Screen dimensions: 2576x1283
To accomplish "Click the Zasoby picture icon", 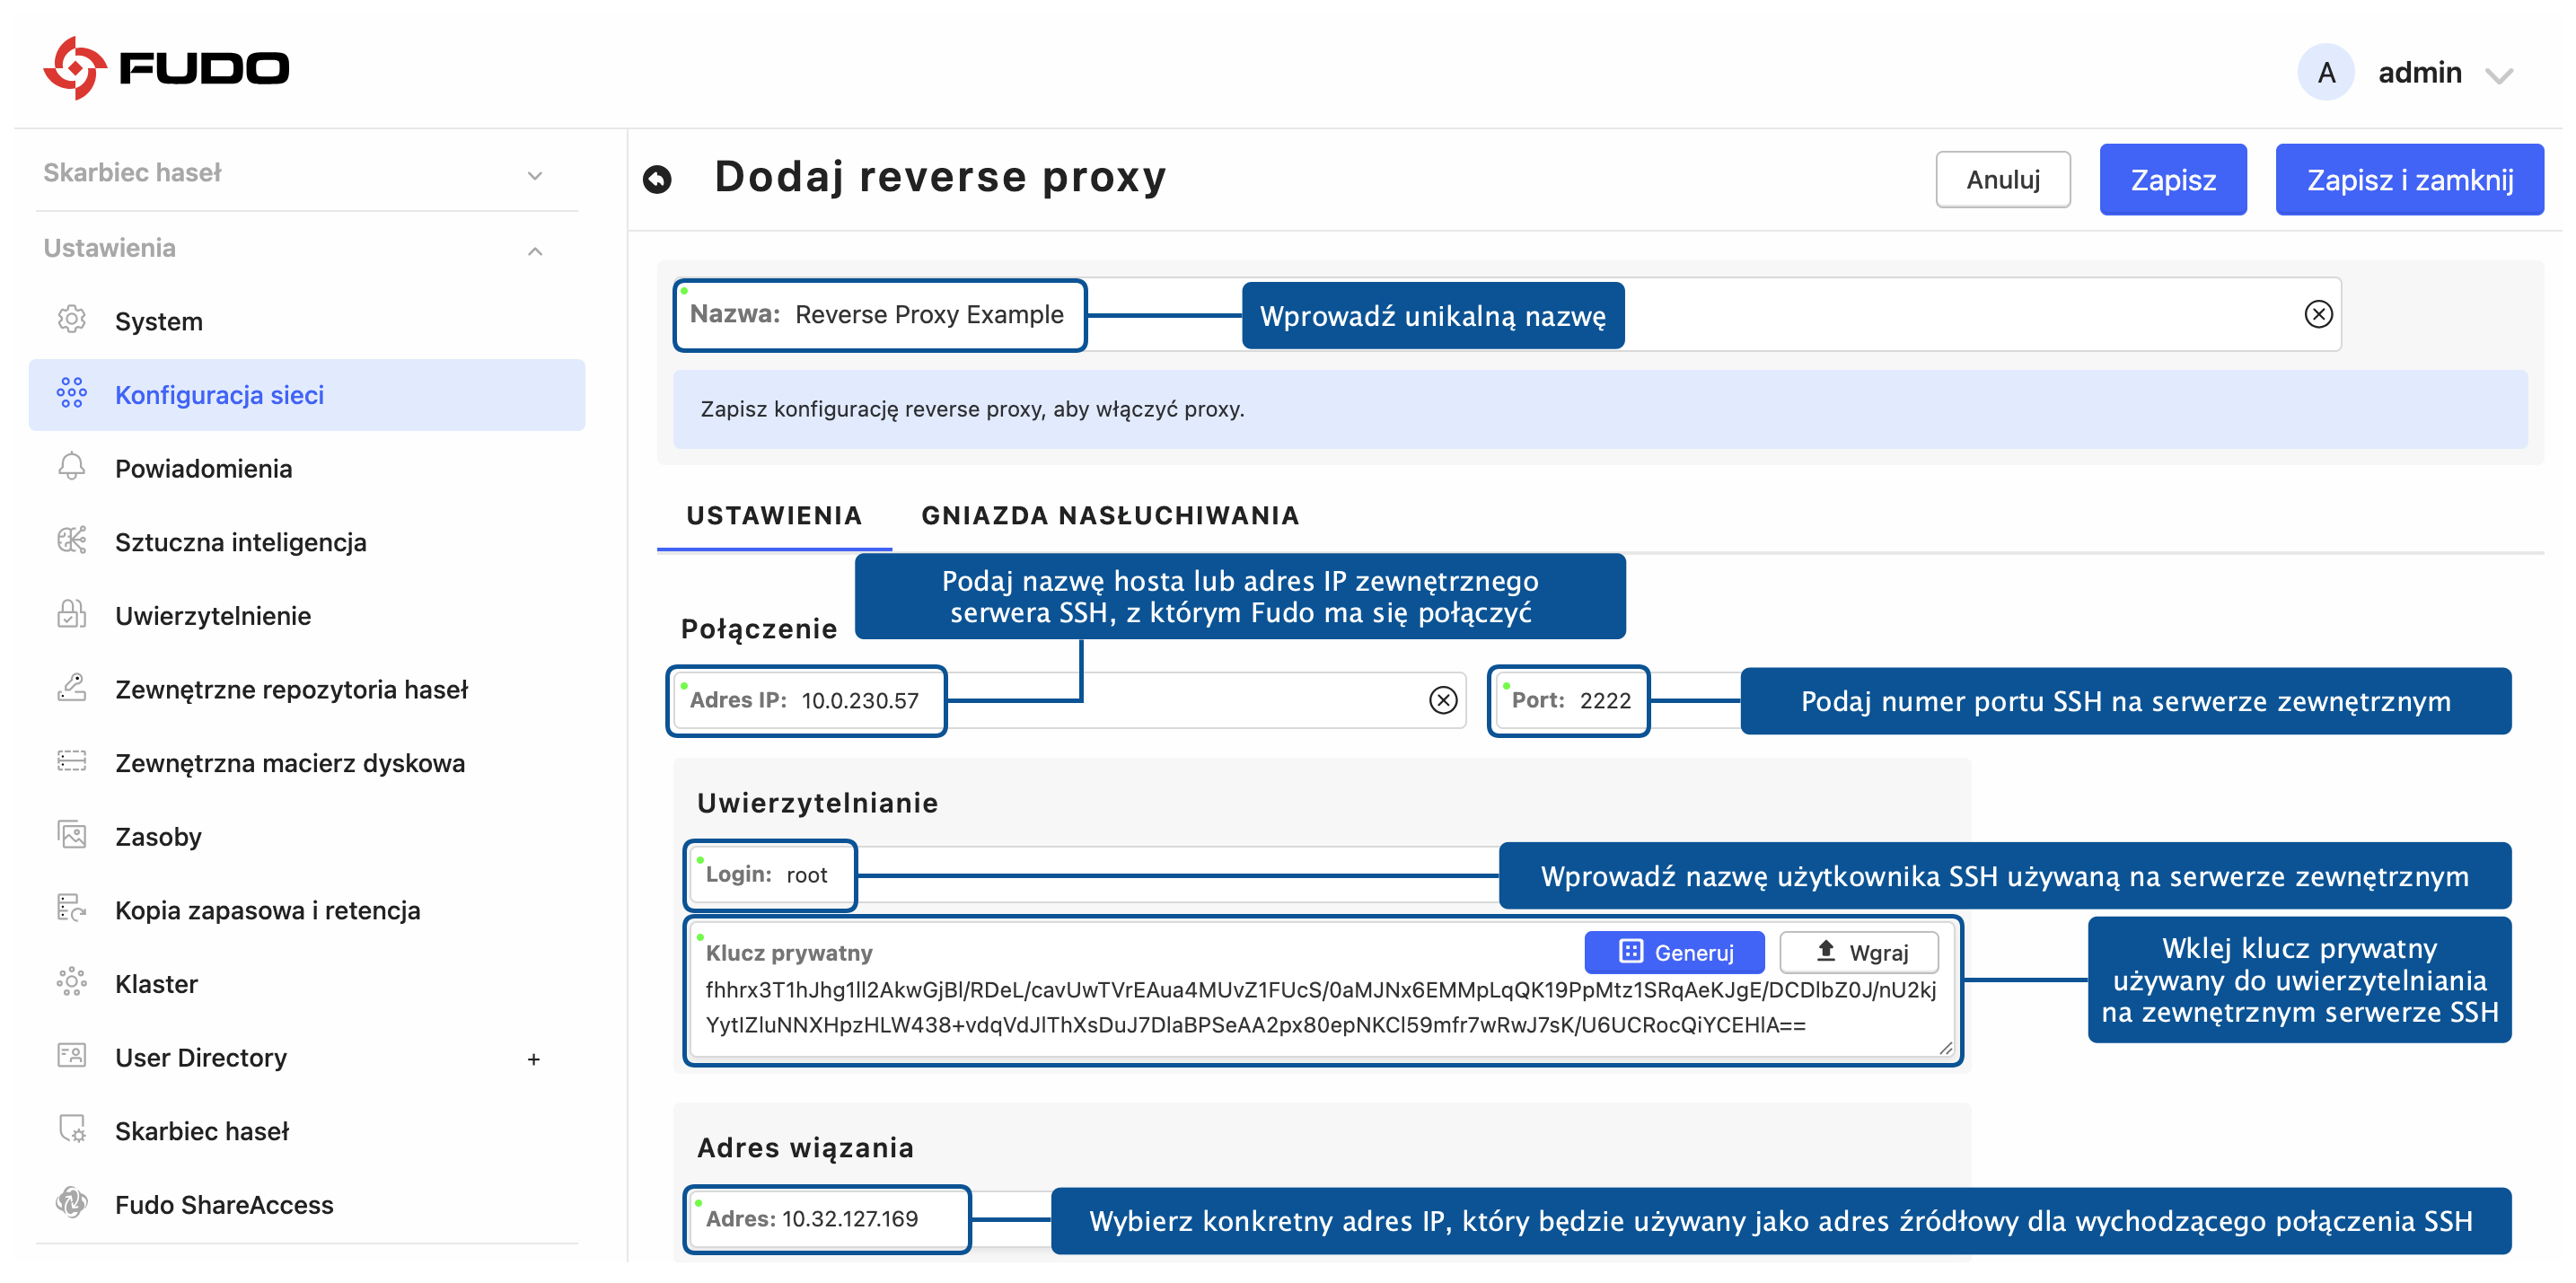I will point(72,835).
